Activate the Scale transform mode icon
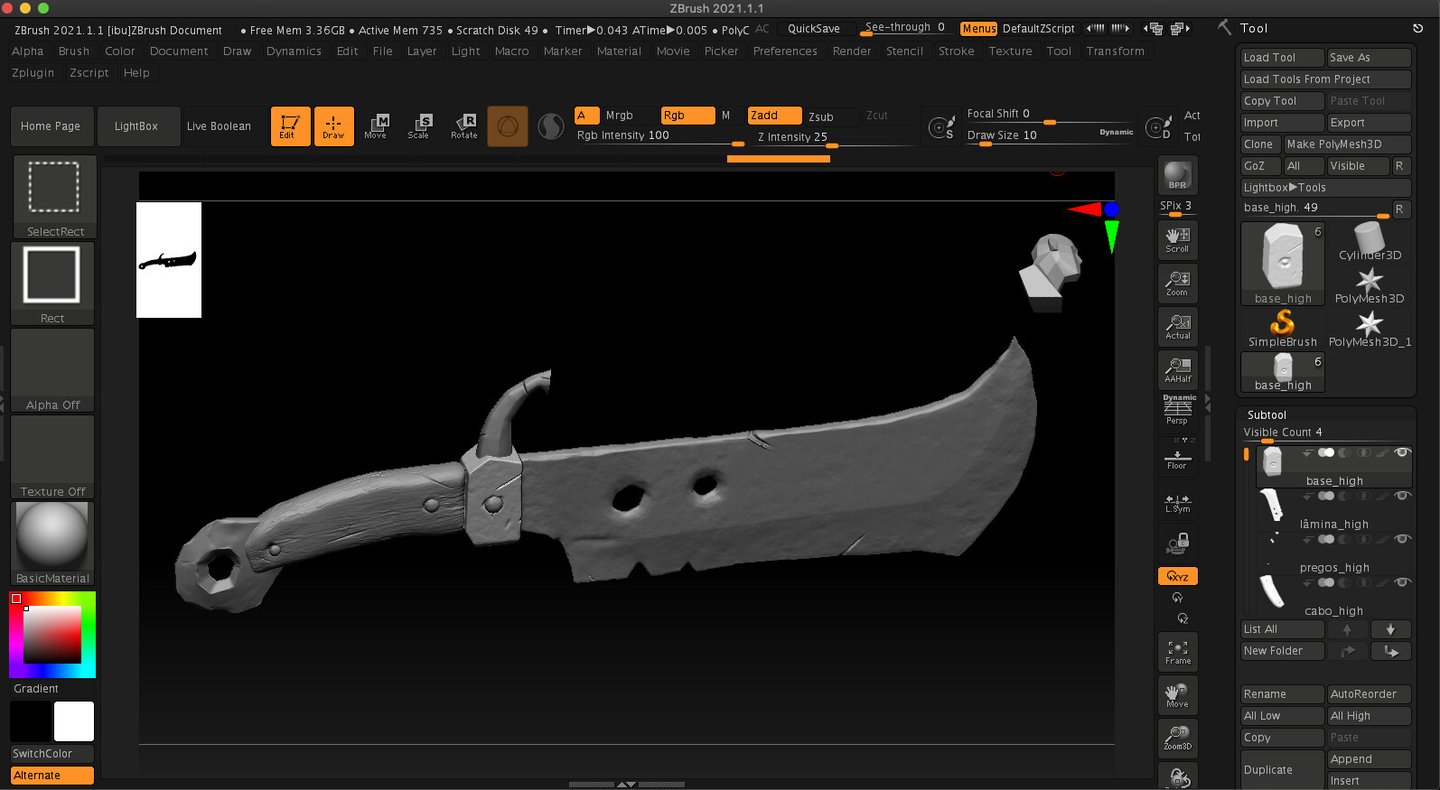This screenshot has width=1440, height=790. coord(419,126)
